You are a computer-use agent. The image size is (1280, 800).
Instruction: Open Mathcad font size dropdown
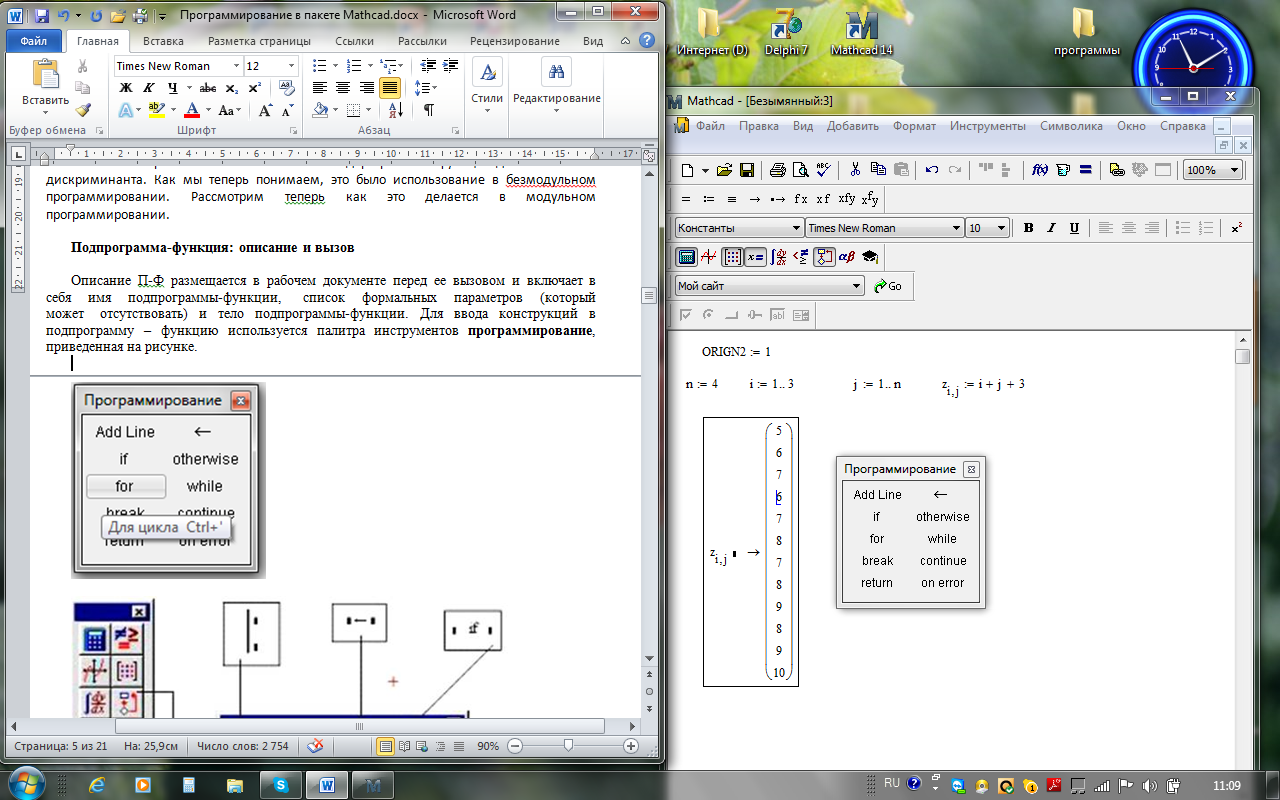coord(1002,228)
